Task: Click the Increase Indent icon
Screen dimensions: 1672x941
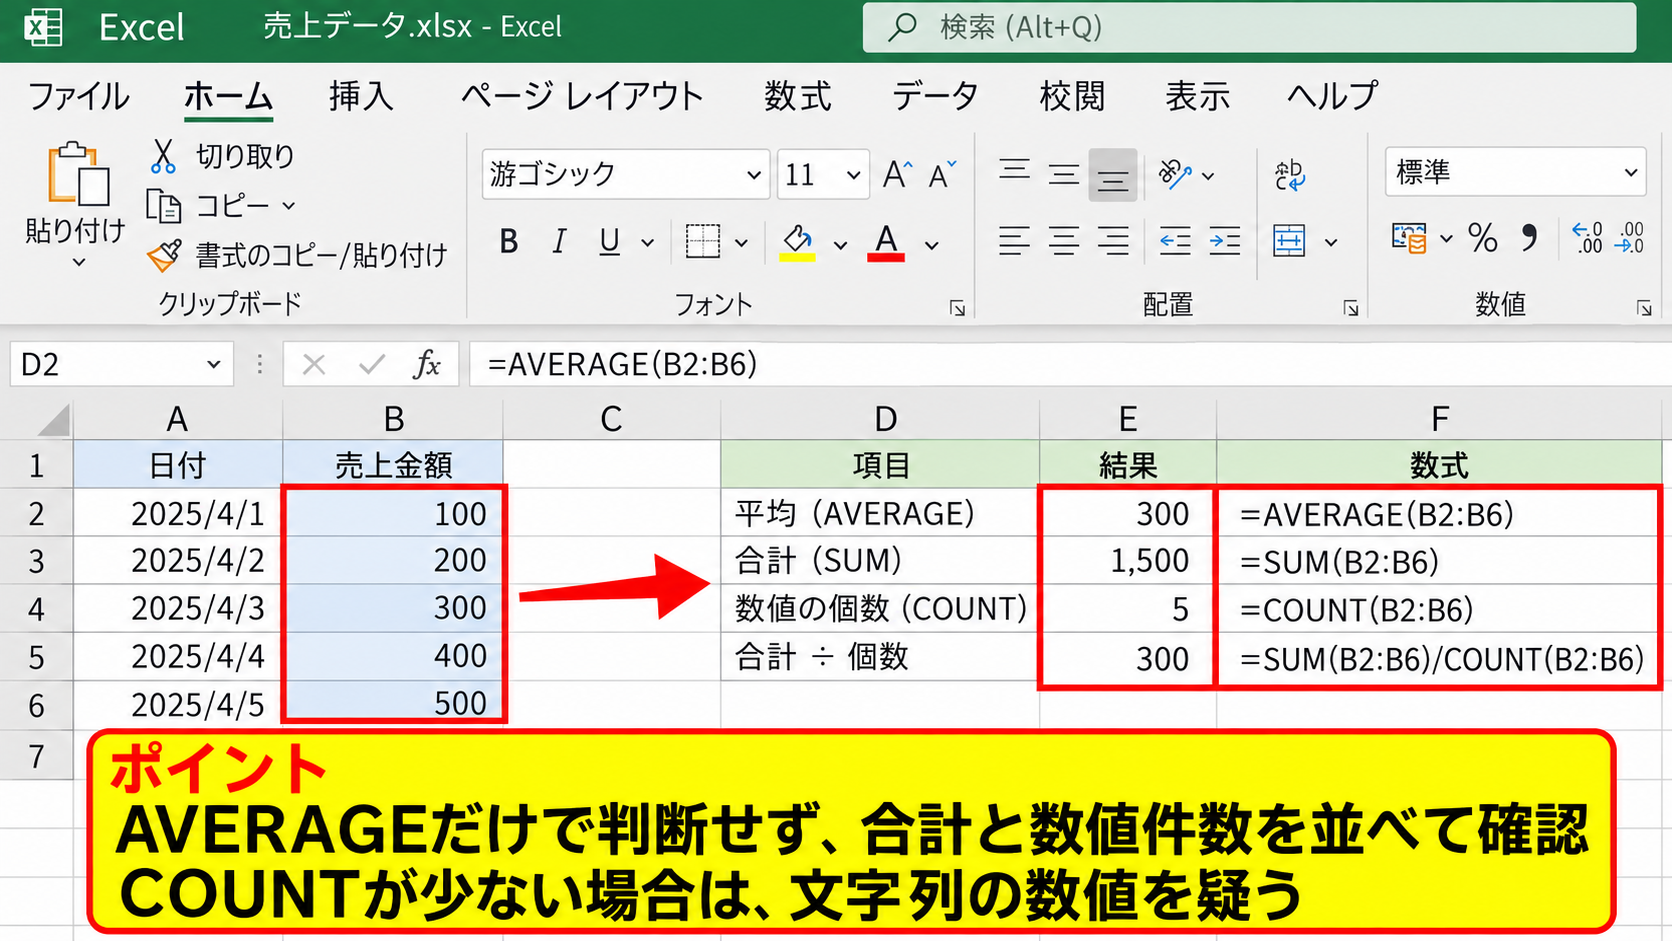Action: 1225,241
